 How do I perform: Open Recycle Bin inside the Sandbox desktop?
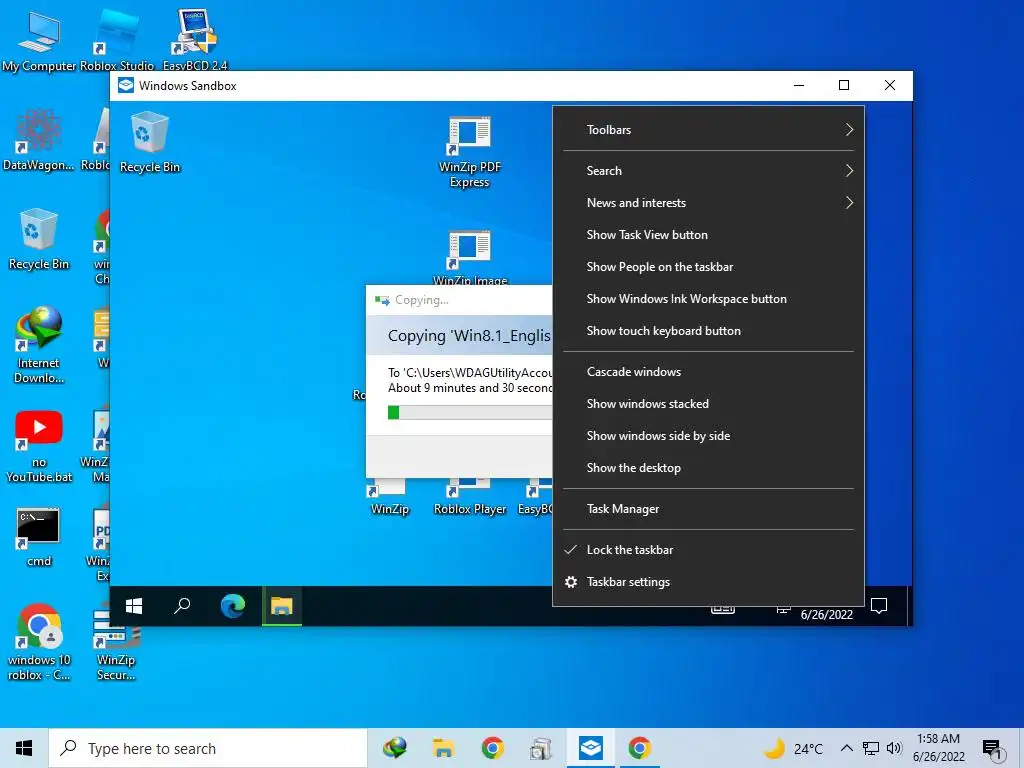150,142
